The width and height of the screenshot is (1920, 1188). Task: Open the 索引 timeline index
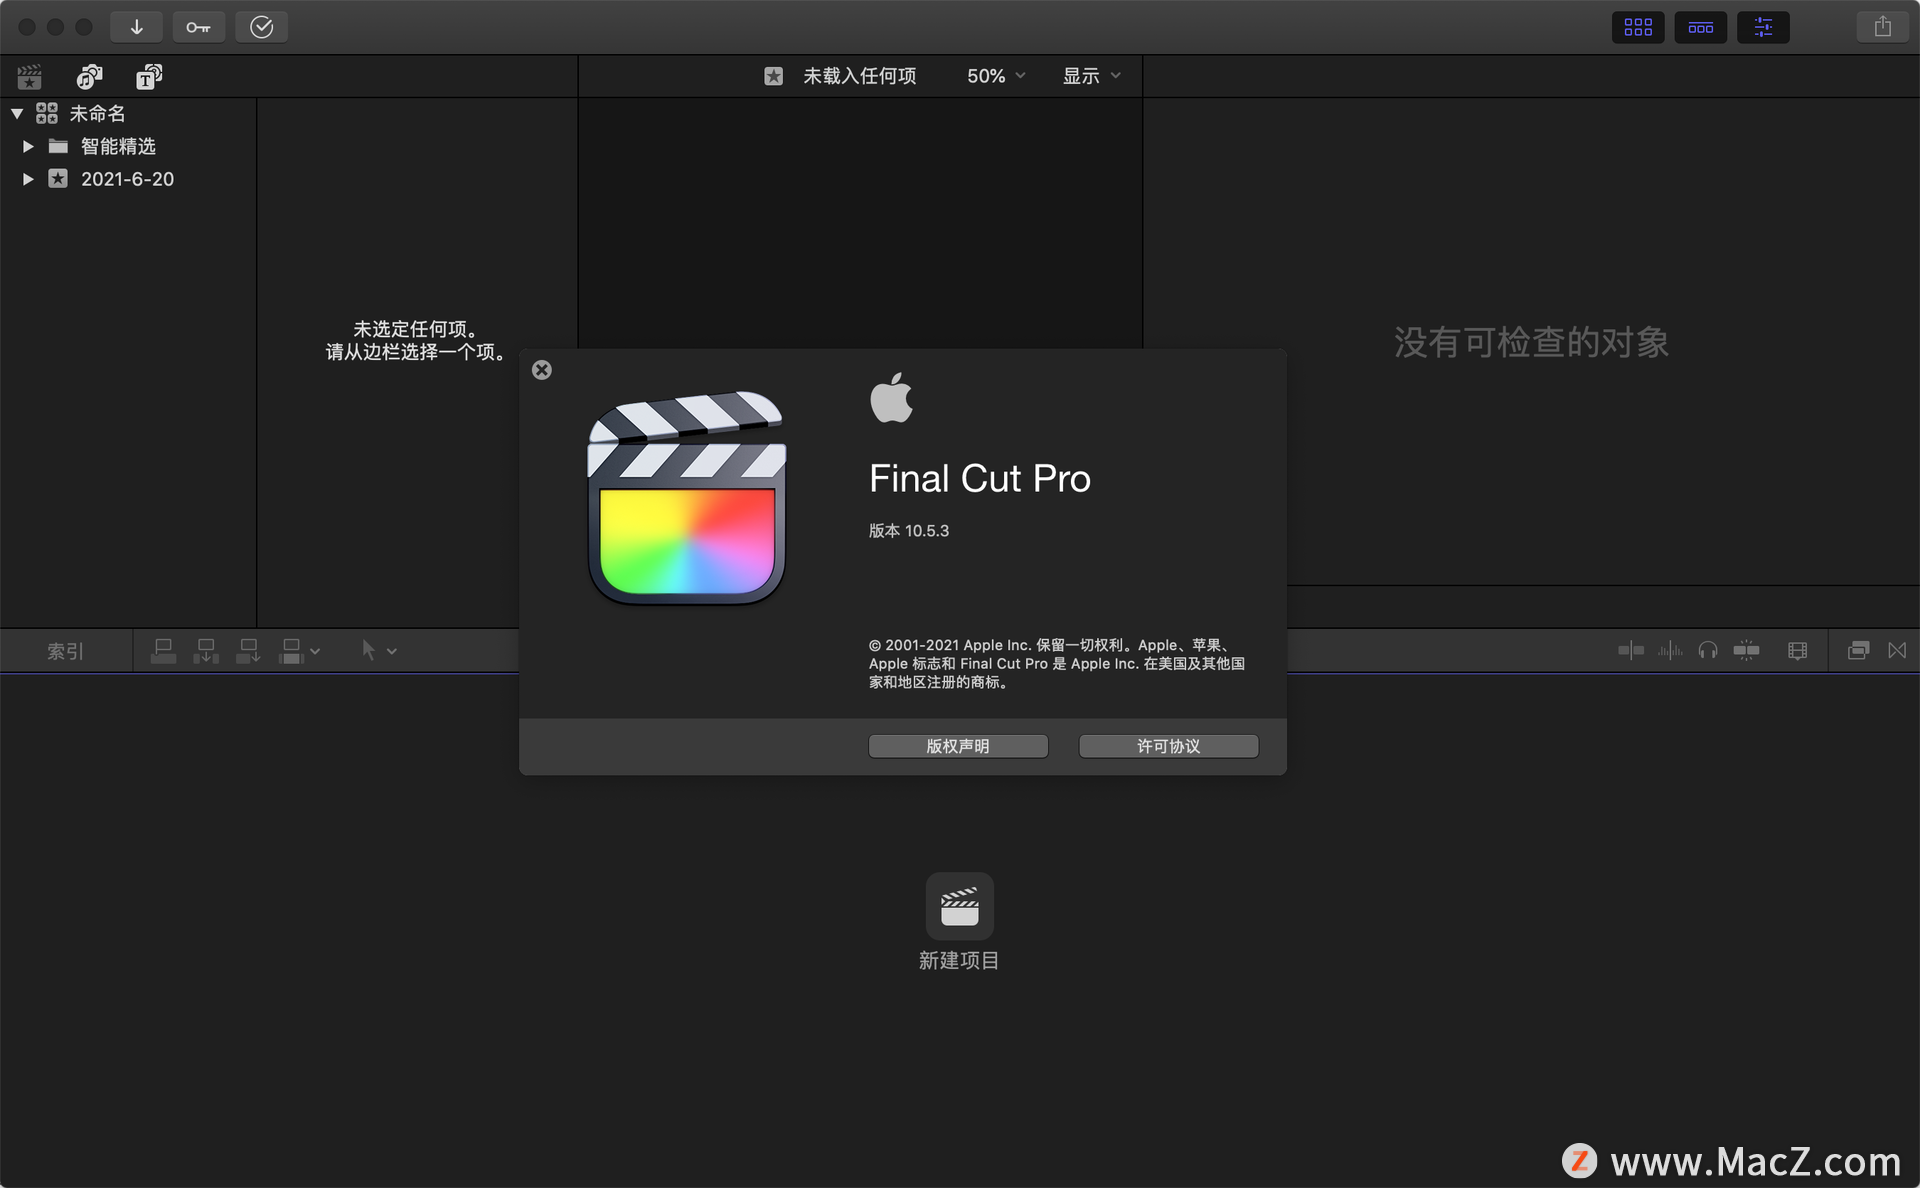65,651
